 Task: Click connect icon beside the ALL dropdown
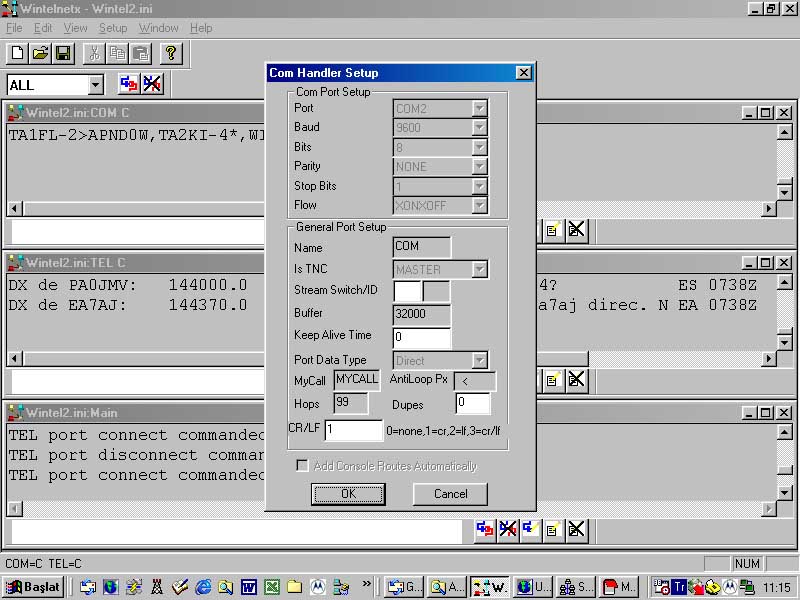(x=129, y=84)
